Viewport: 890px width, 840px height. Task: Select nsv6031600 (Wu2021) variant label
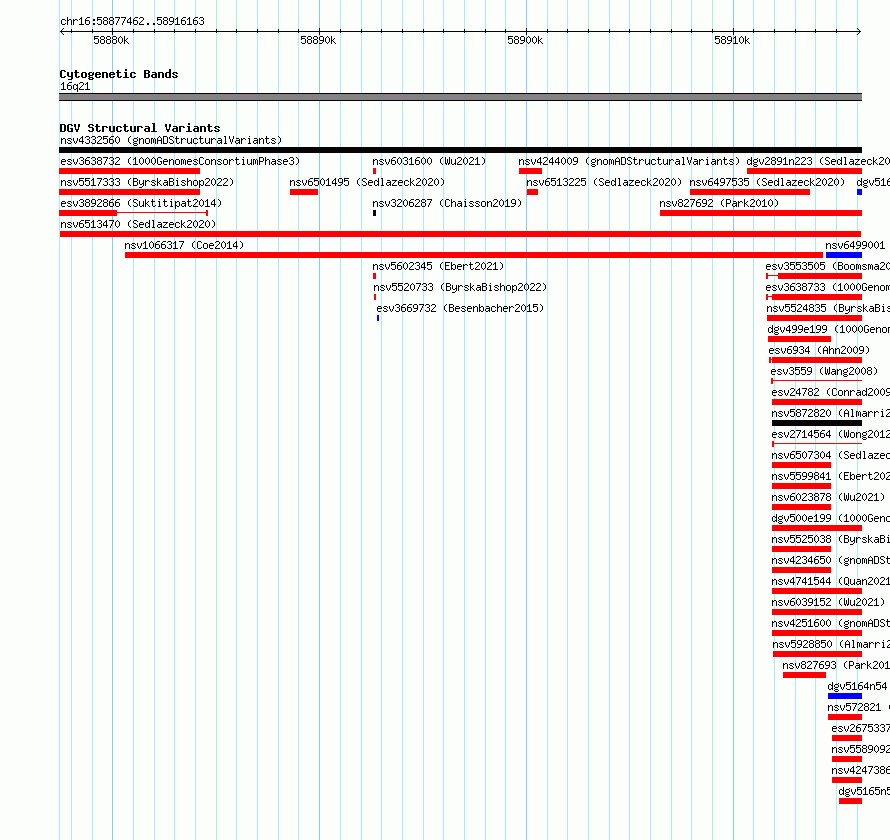pyautogui.click(x=429, y=161)
